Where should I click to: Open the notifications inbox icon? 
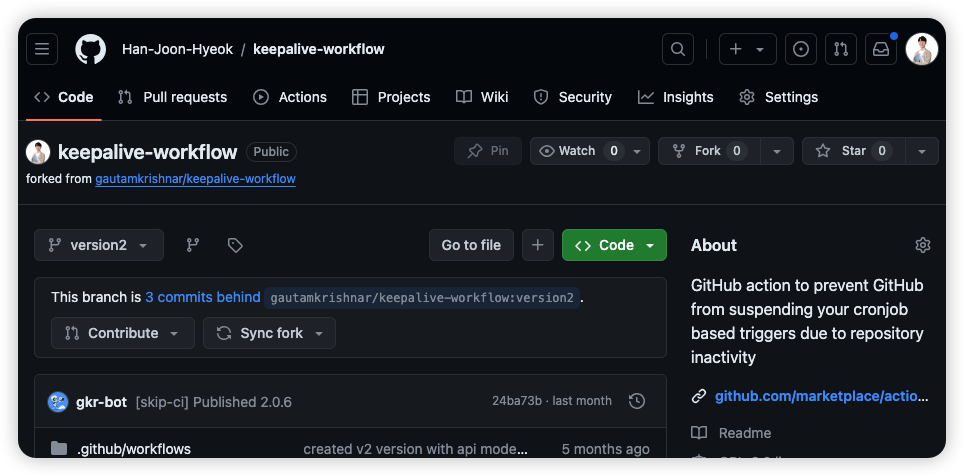tap(881, 49)
